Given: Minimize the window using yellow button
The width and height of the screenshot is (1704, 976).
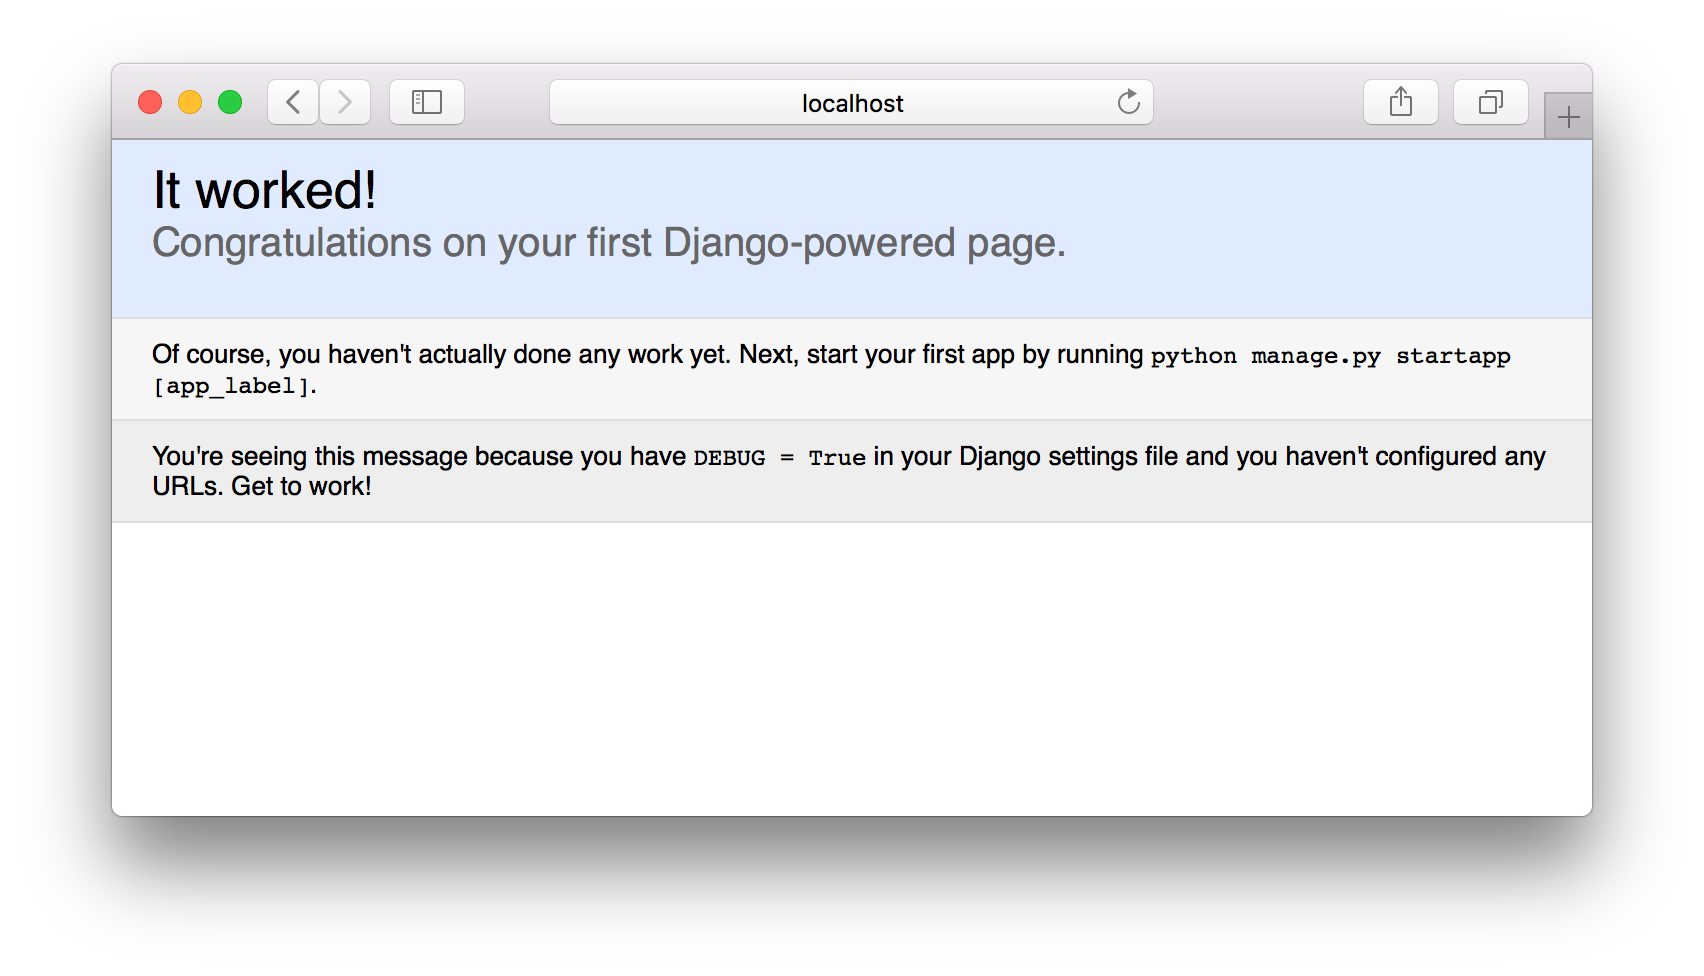Looking at the screenshot, I should (190, 102).
